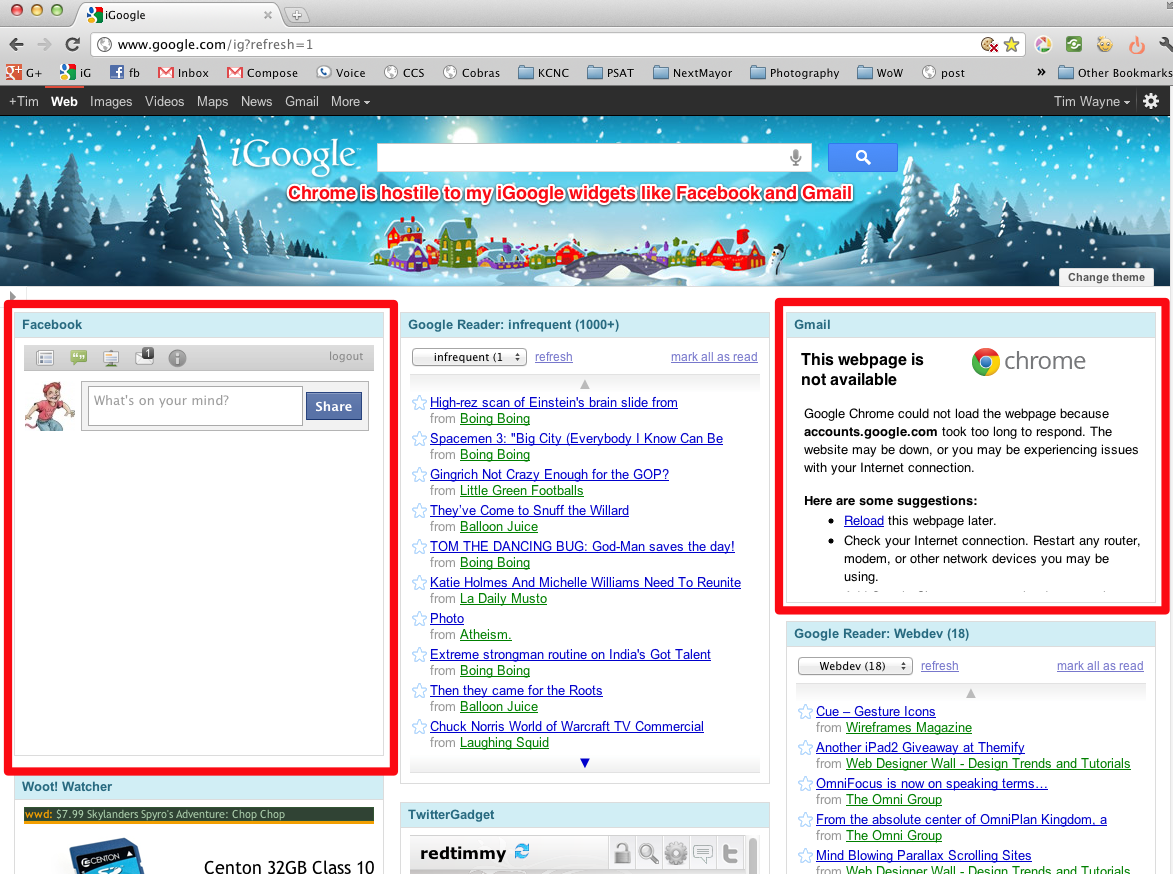The image size is (1173, 874).
Task: Open Facebook widget notifications monitor icon
Action: pyautogui.click(x=111, y=358)
